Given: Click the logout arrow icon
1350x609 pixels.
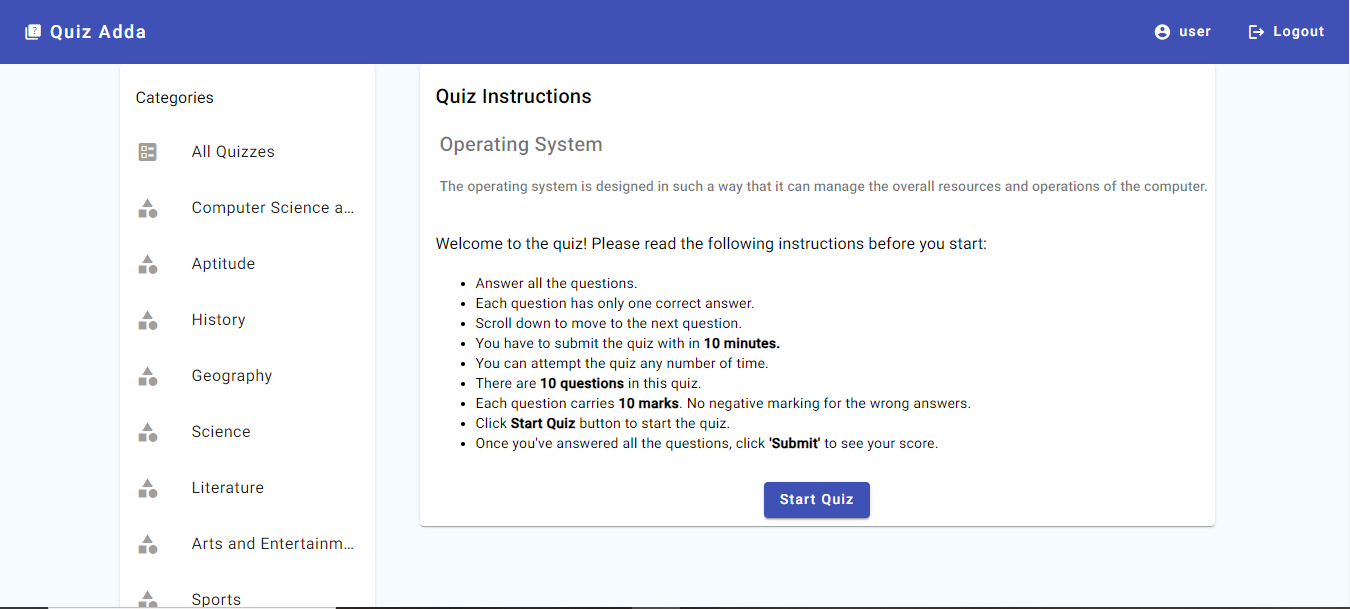Looking at the screenshot, I should point(1256,31).
